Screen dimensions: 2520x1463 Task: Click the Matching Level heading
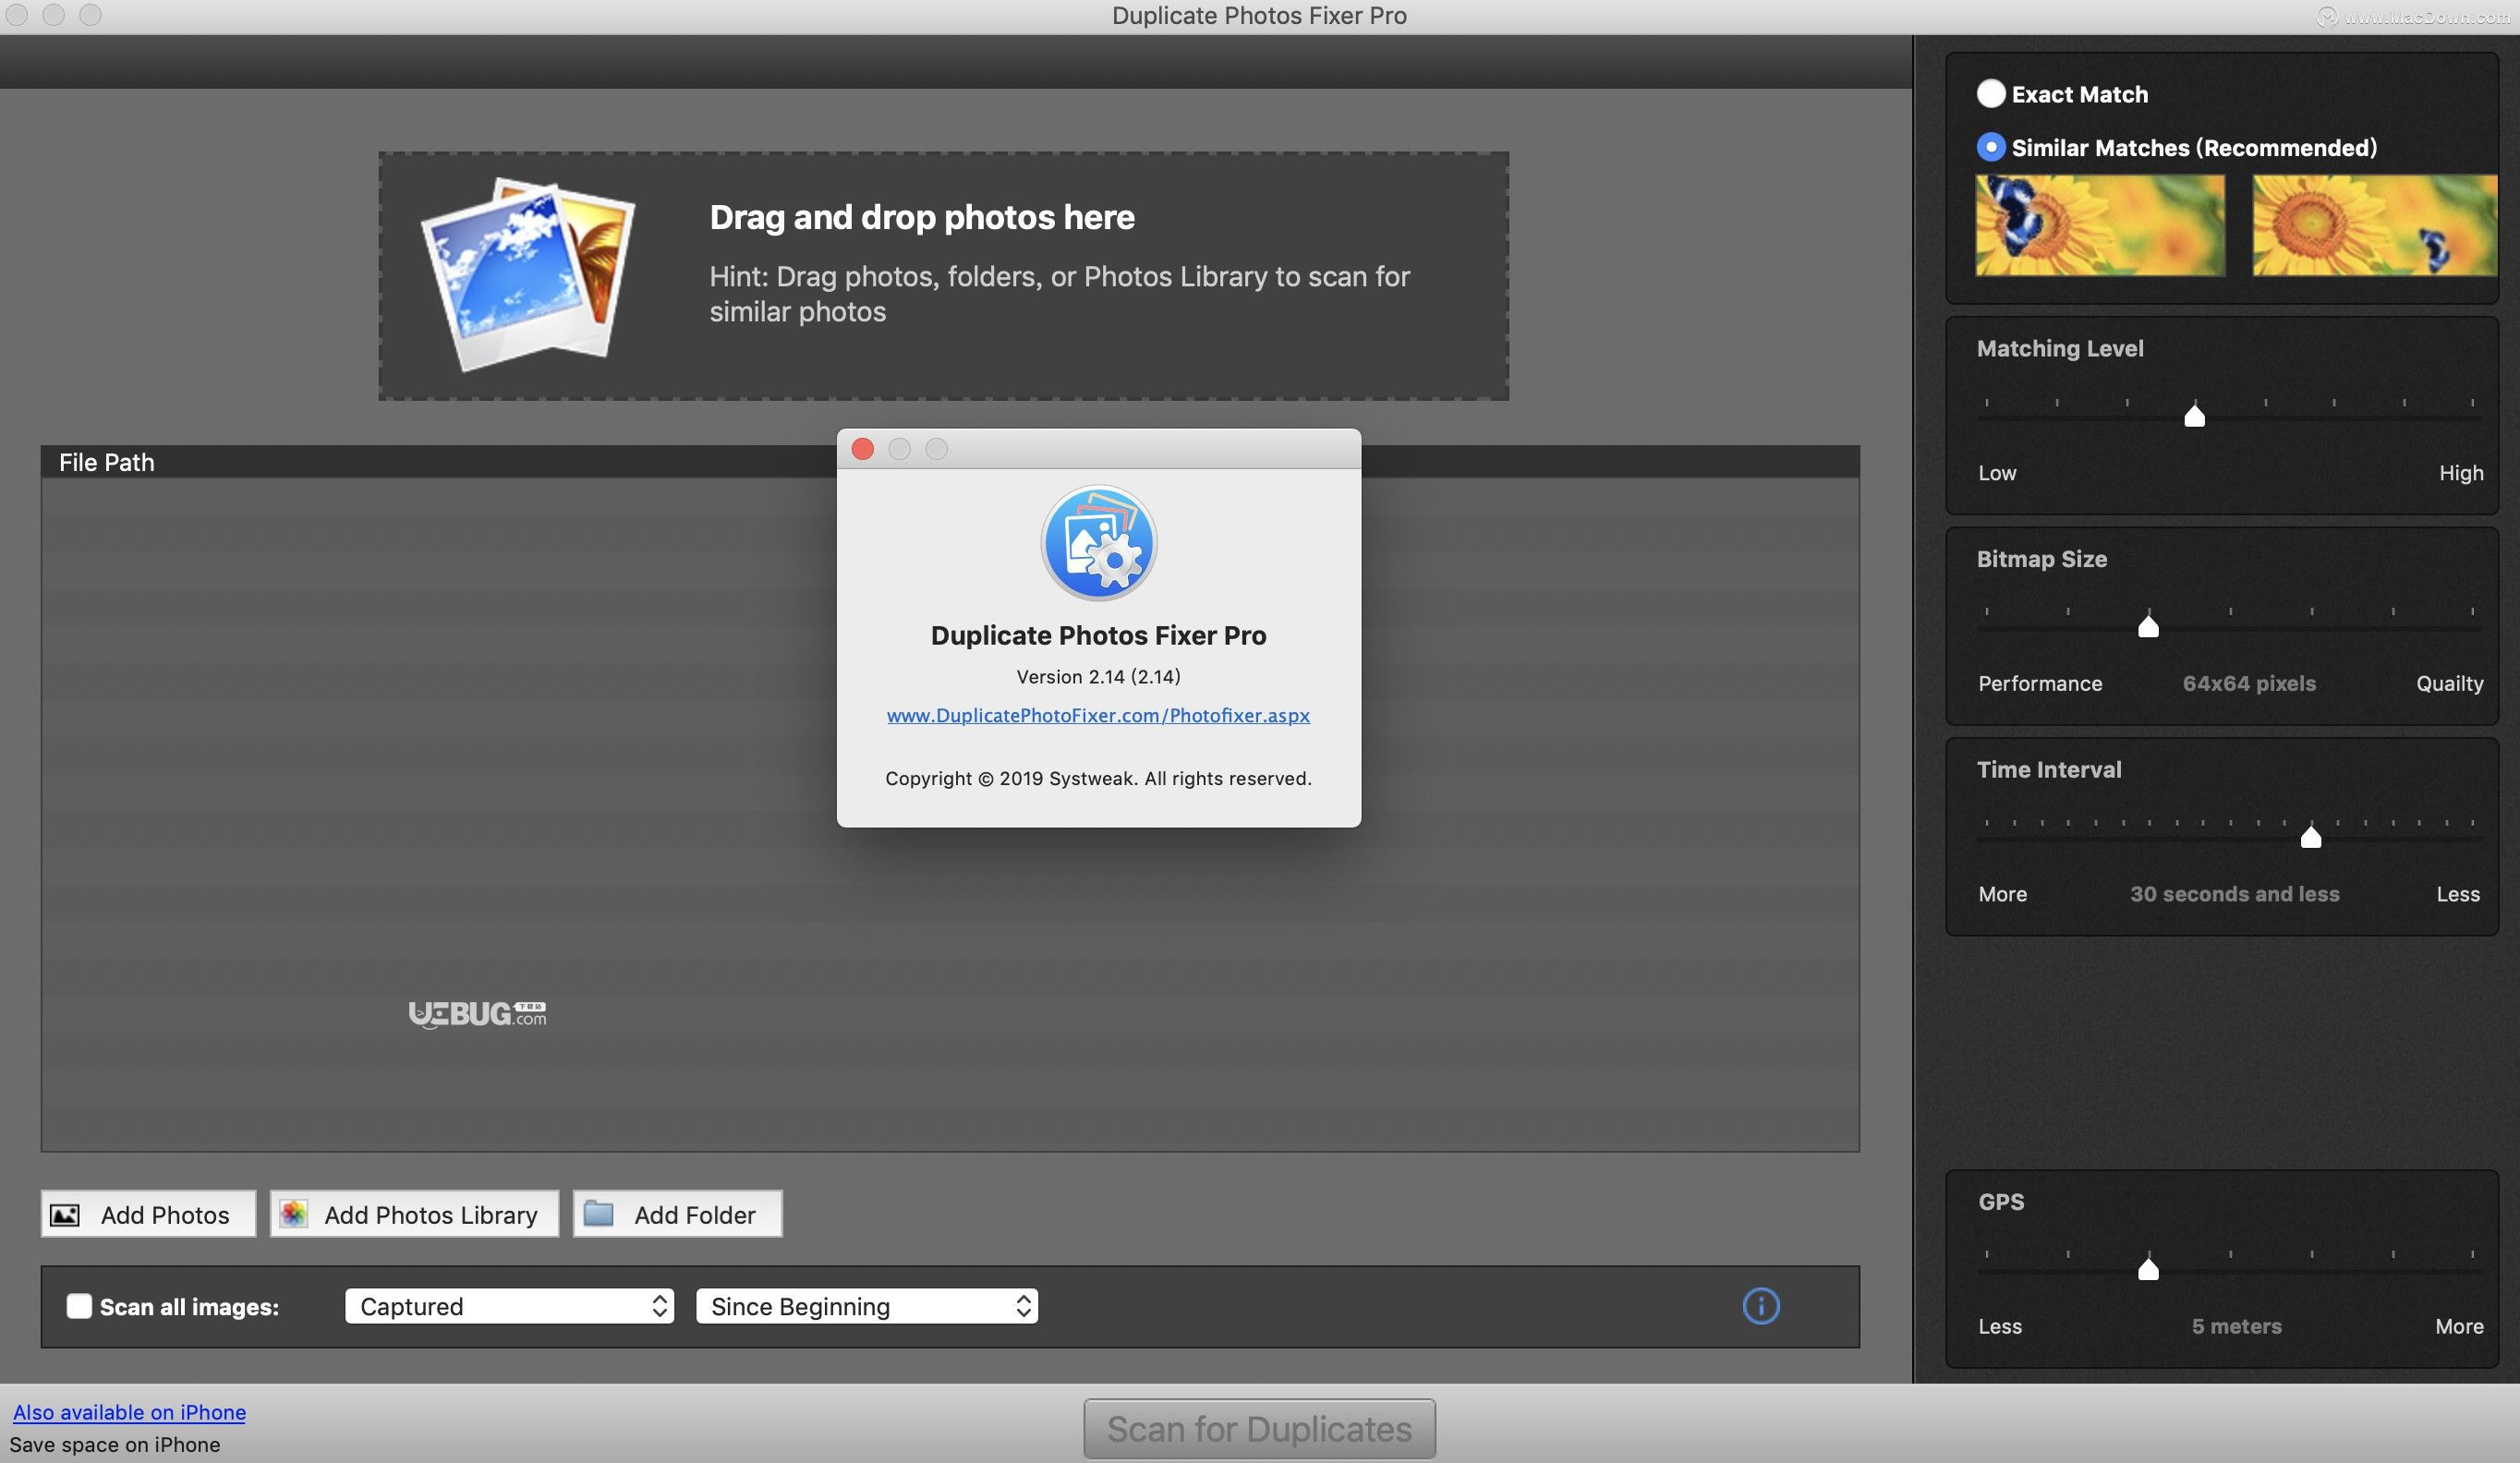2060,348
